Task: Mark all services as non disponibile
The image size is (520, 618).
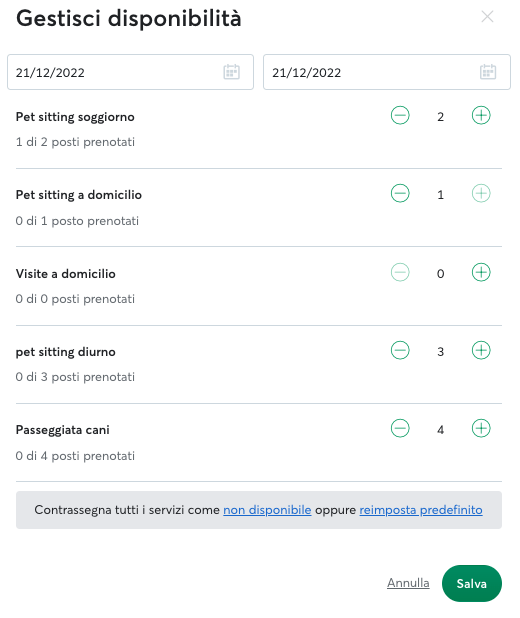Action: click(x=267, y=510)
